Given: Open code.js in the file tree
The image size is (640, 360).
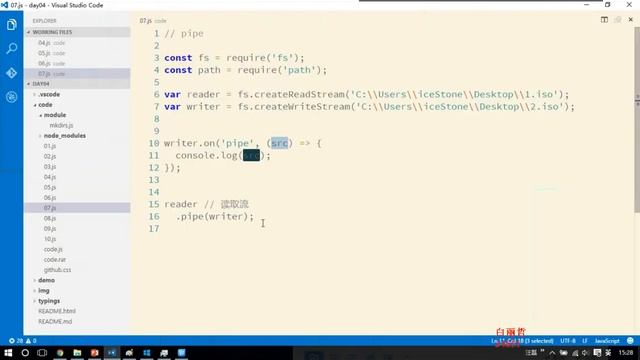Looking at the screenshot, I should point(77,249).
